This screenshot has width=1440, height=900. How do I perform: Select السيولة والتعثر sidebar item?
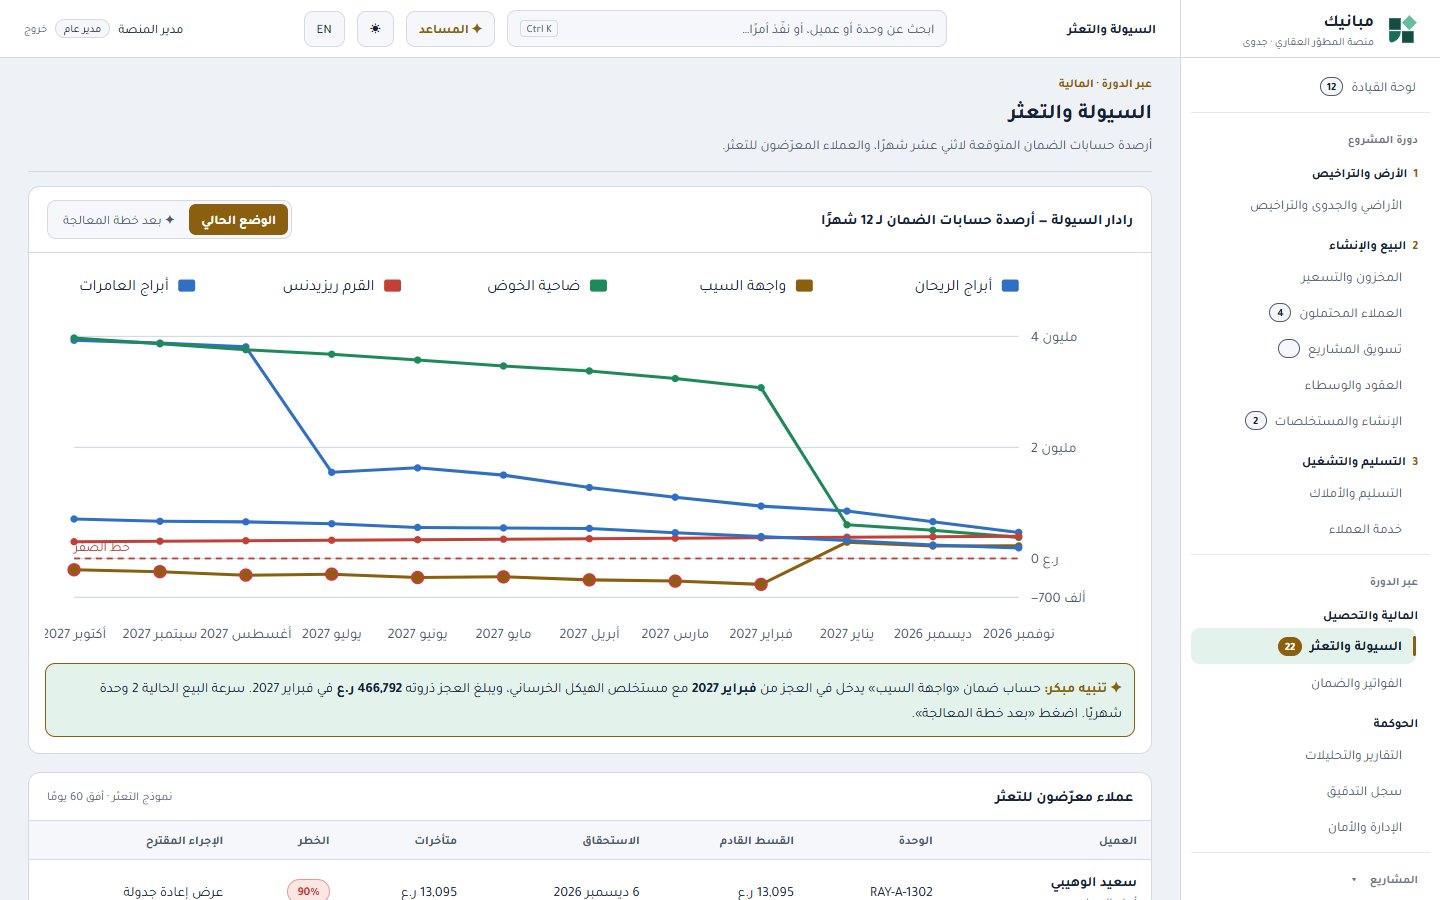[x=1303, y=646]
